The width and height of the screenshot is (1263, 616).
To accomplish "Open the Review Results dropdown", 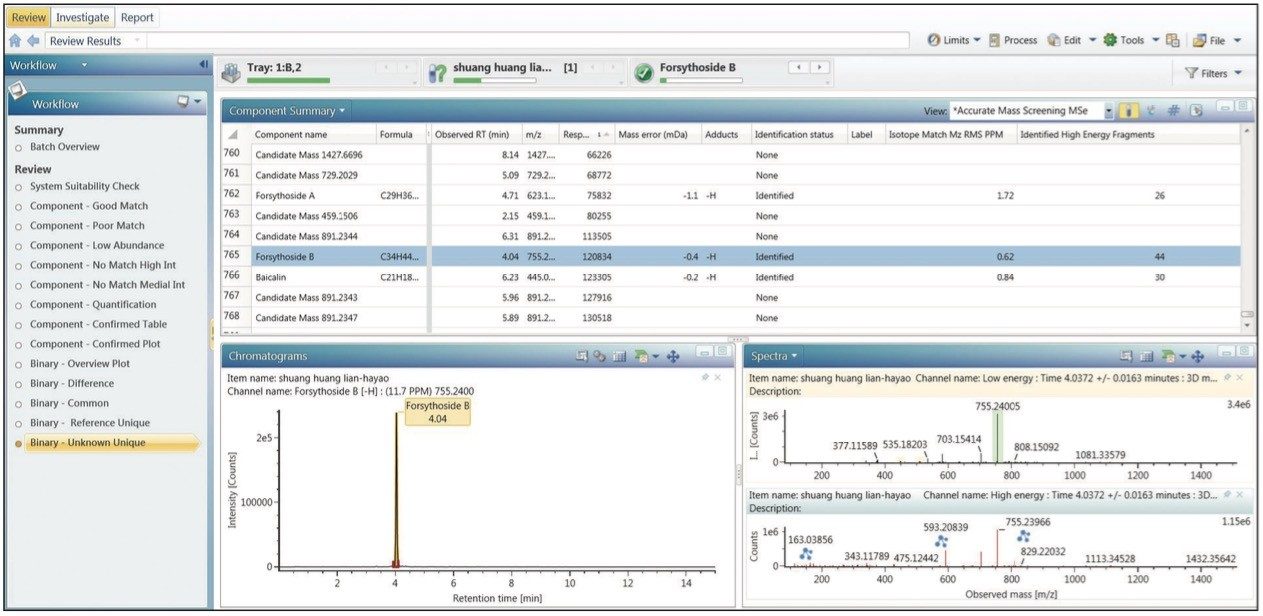I will pyautogui.click(x=137, y=41).
